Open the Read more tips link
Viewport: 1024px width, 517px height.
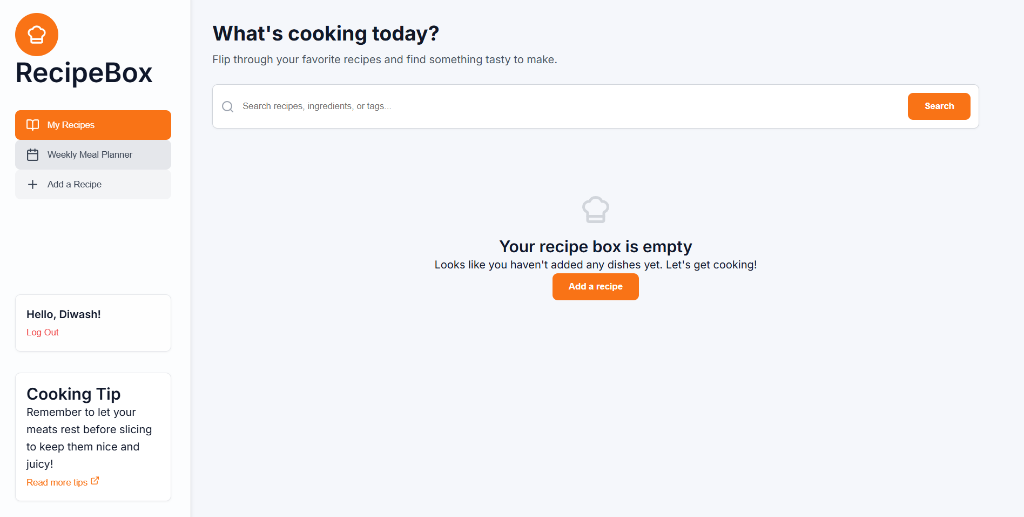(57, 482)
